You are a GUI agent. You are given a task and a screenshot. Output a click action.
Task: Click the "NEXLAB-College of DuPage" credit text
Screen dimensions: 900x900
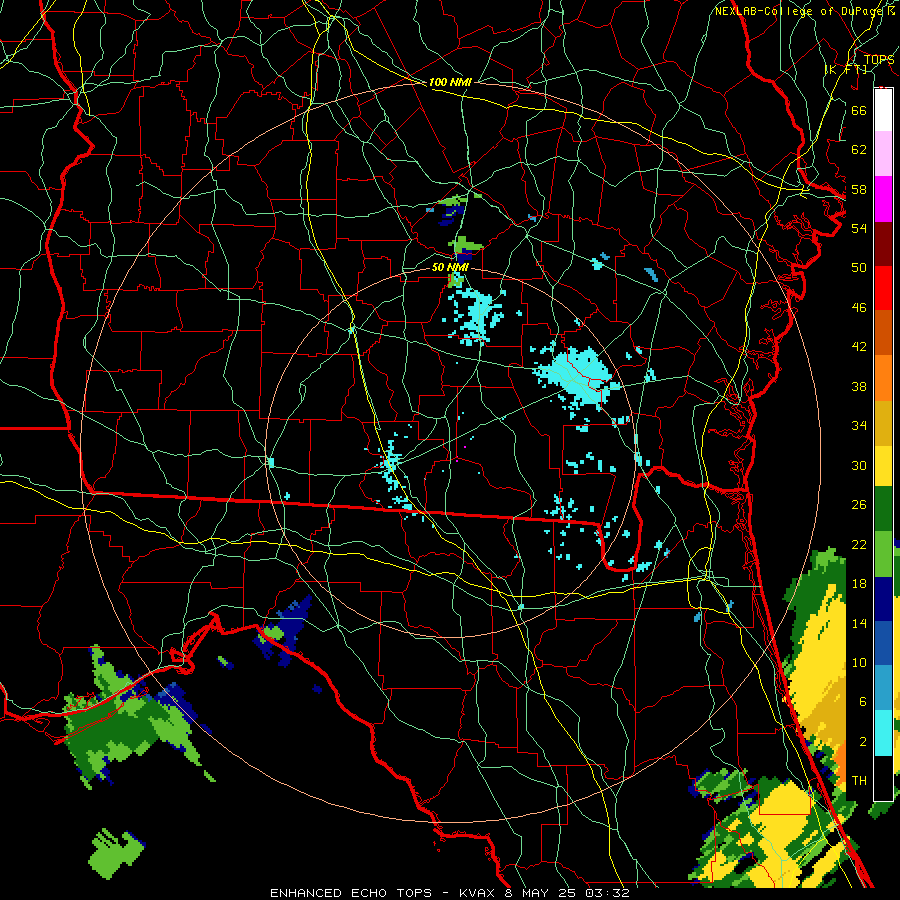(799, 11)
